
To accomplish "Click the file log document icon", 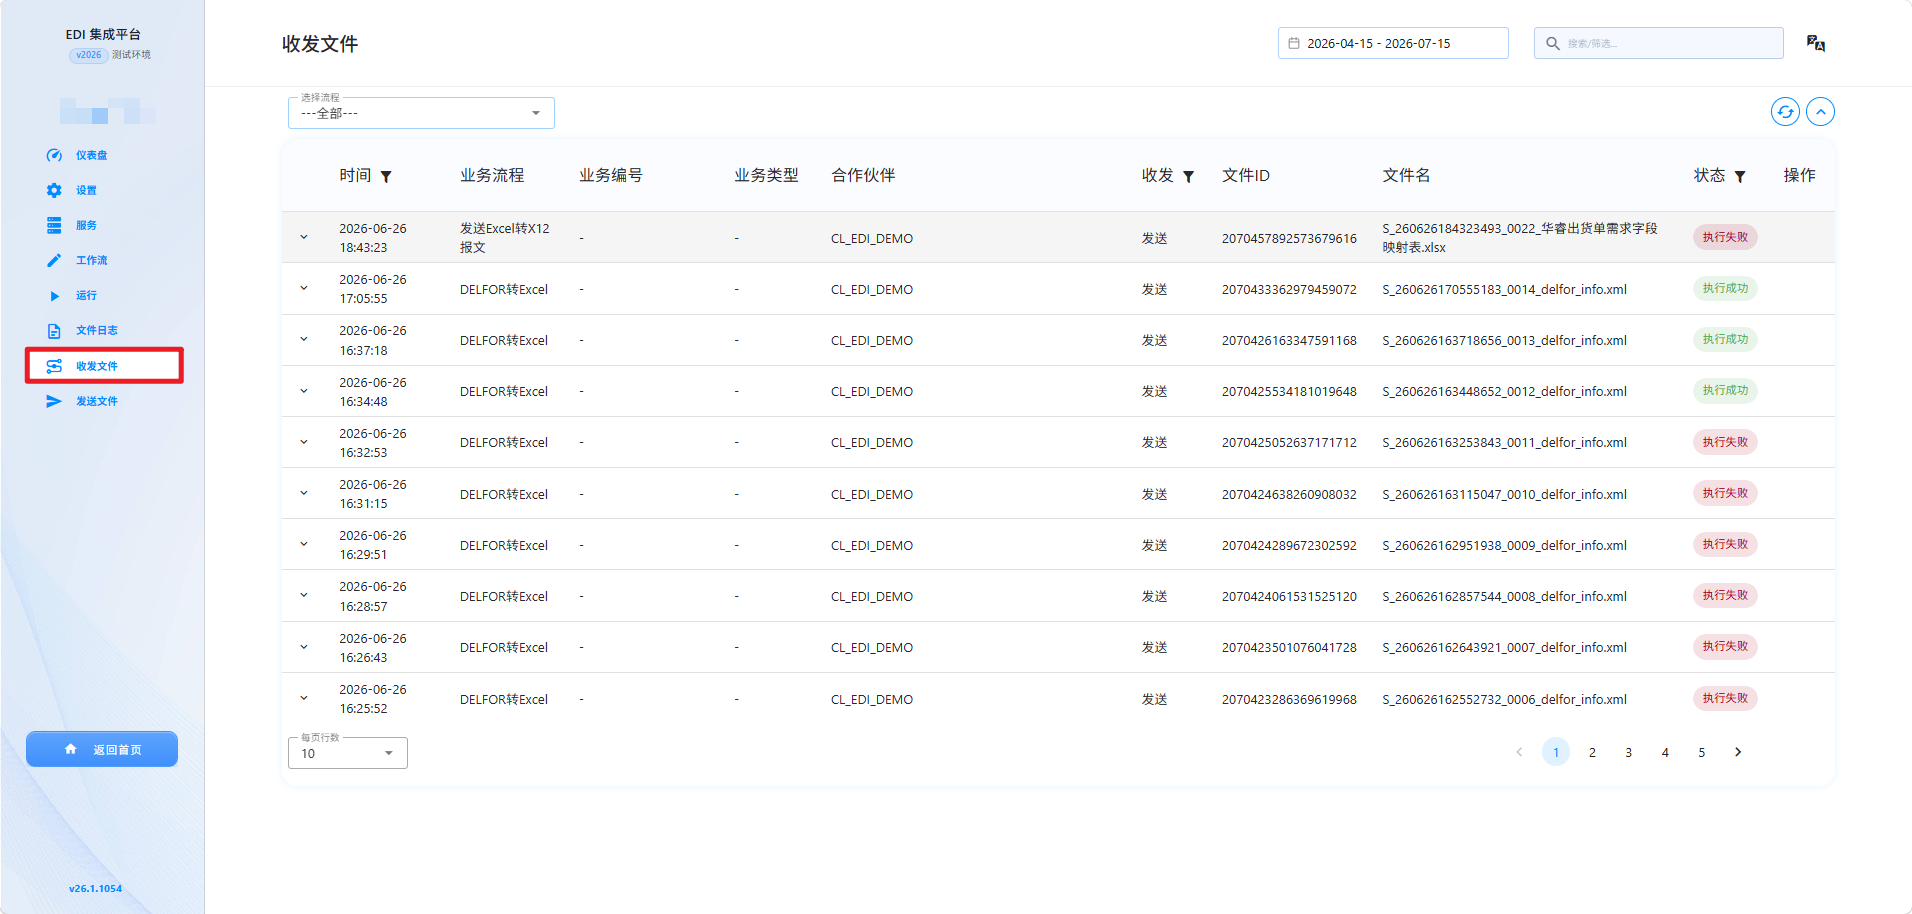I will [x=54, y=331].
